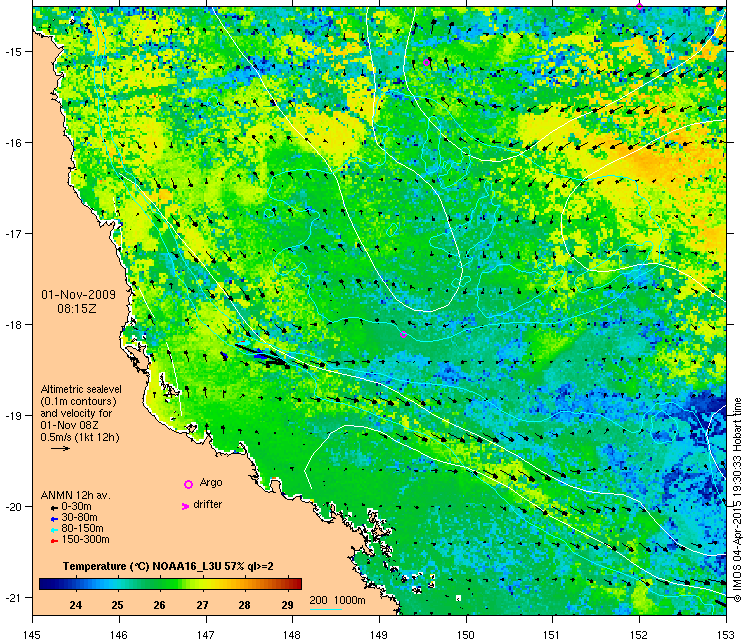Click the Argo float marker near -15 latitude
This screenshot has width=750, height=640.
pos(427,63)
